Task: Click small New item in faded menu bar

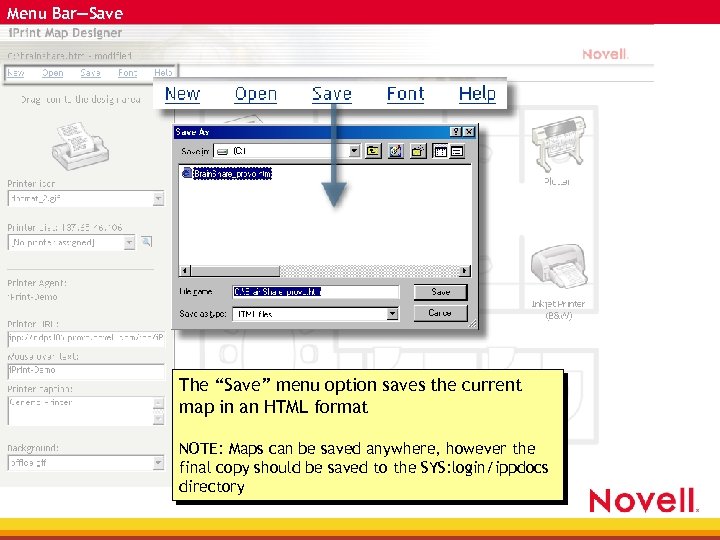Action: click(16, 73)
